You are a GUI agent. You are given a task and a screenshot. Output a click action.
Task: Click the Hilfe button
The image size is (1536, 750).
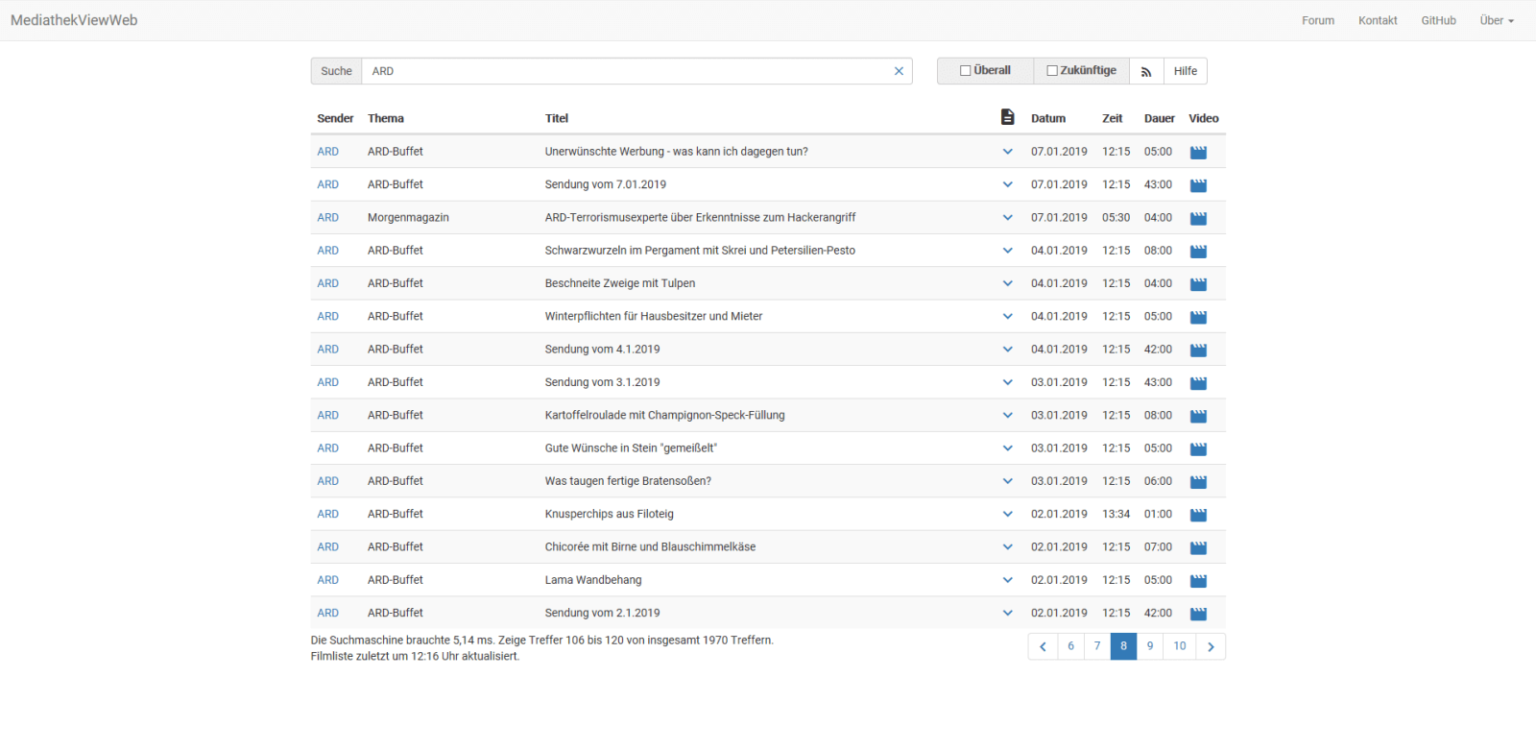(x=1185, y=71)
